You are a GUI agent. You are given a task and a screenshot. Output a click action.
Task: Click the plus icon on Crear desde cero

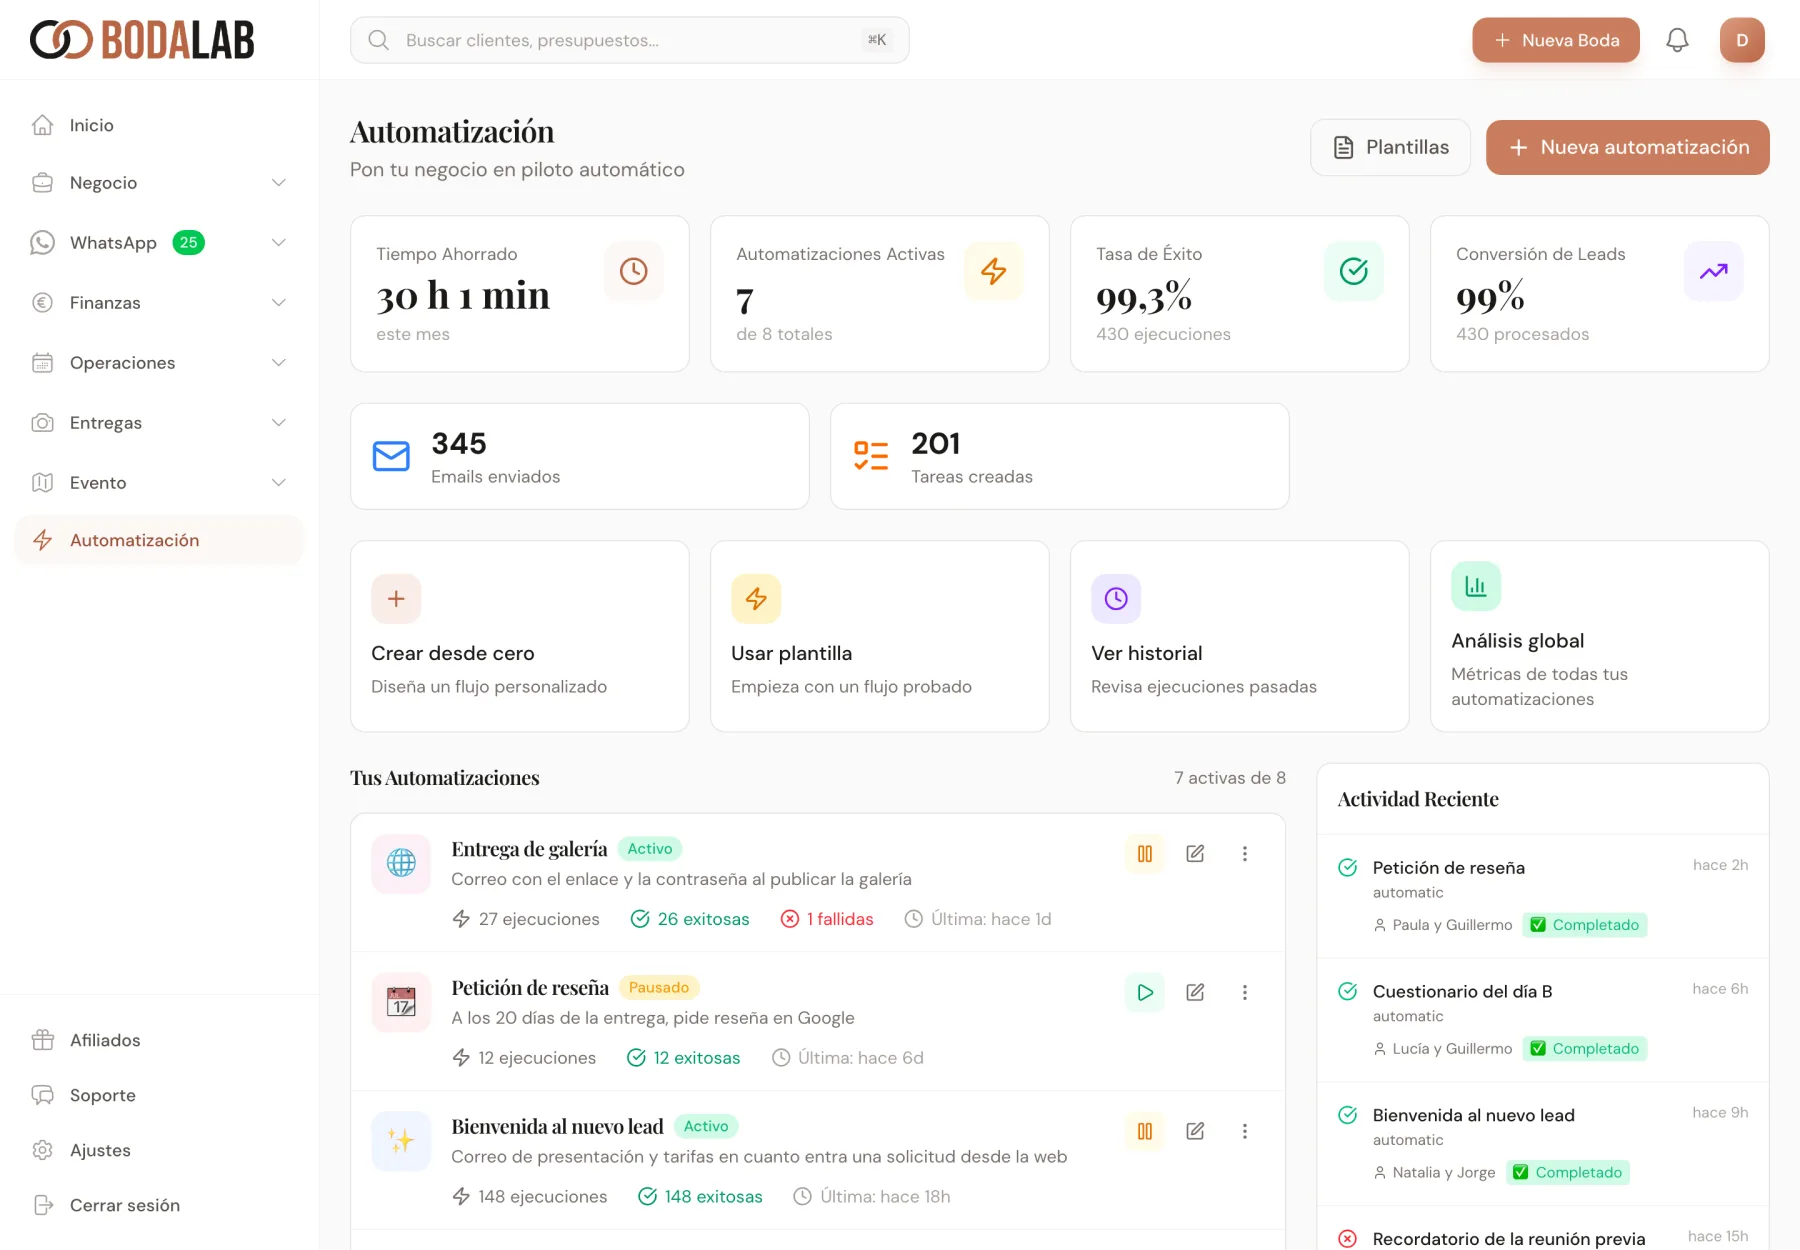pos(396,599)
